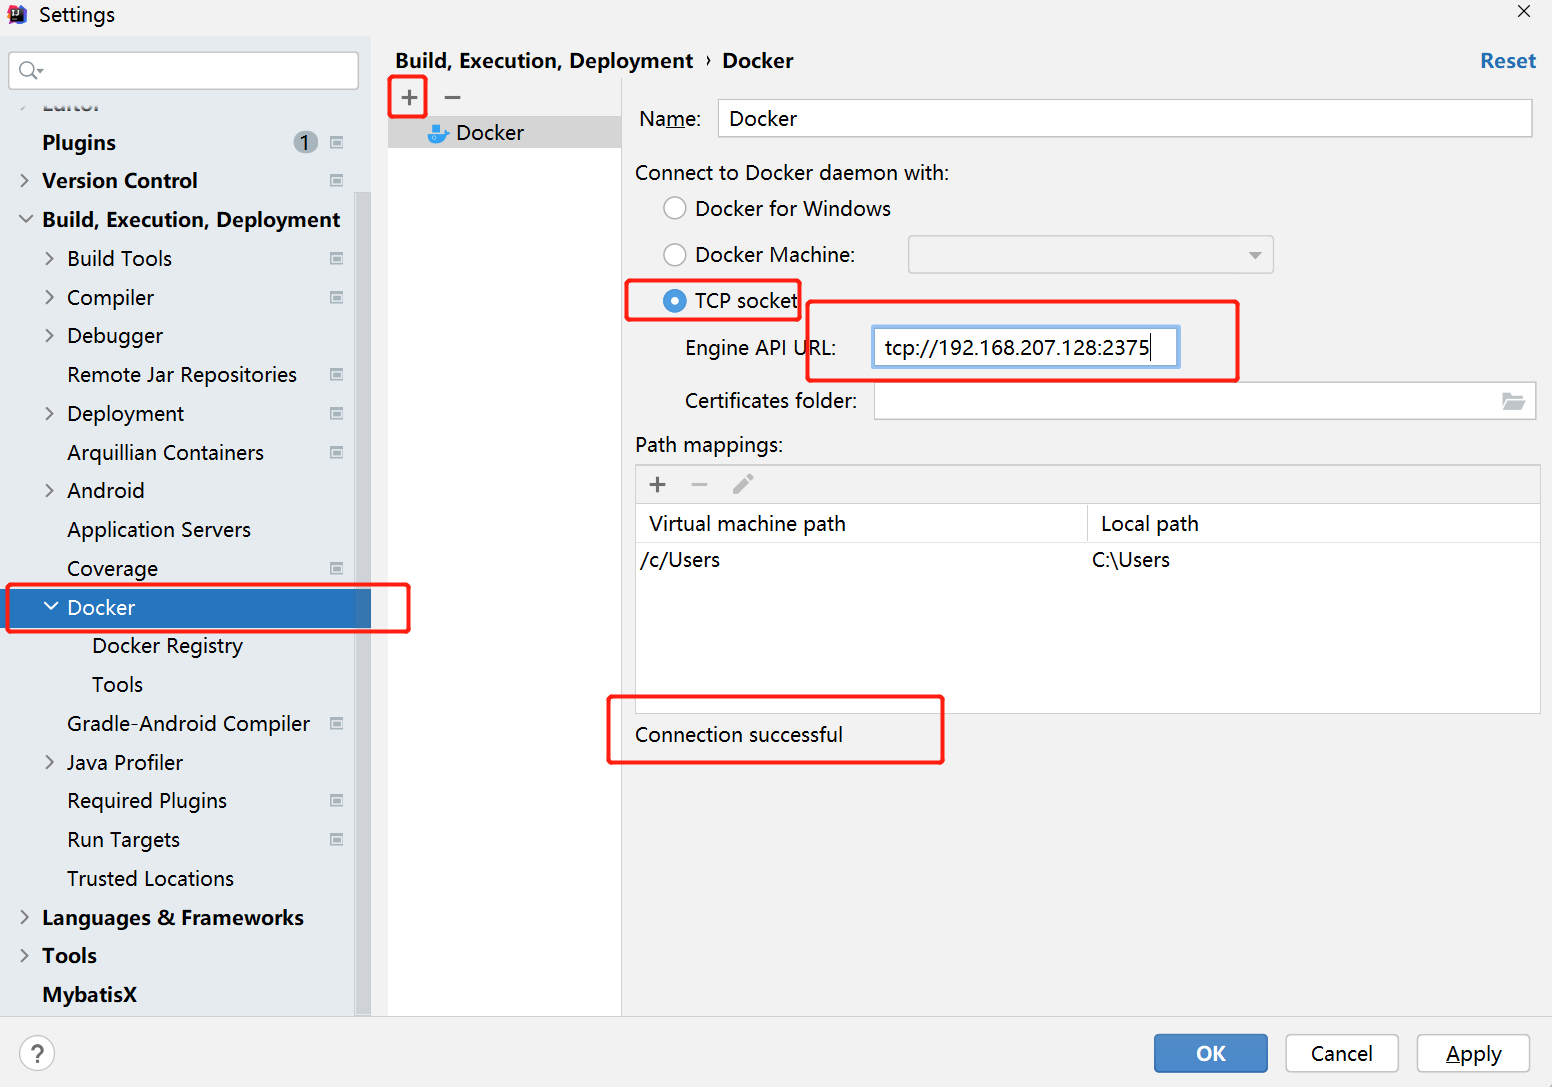Collapse the Docker tree node
The width and height of the screenshot is (1552, 1087).
point(50,607)
